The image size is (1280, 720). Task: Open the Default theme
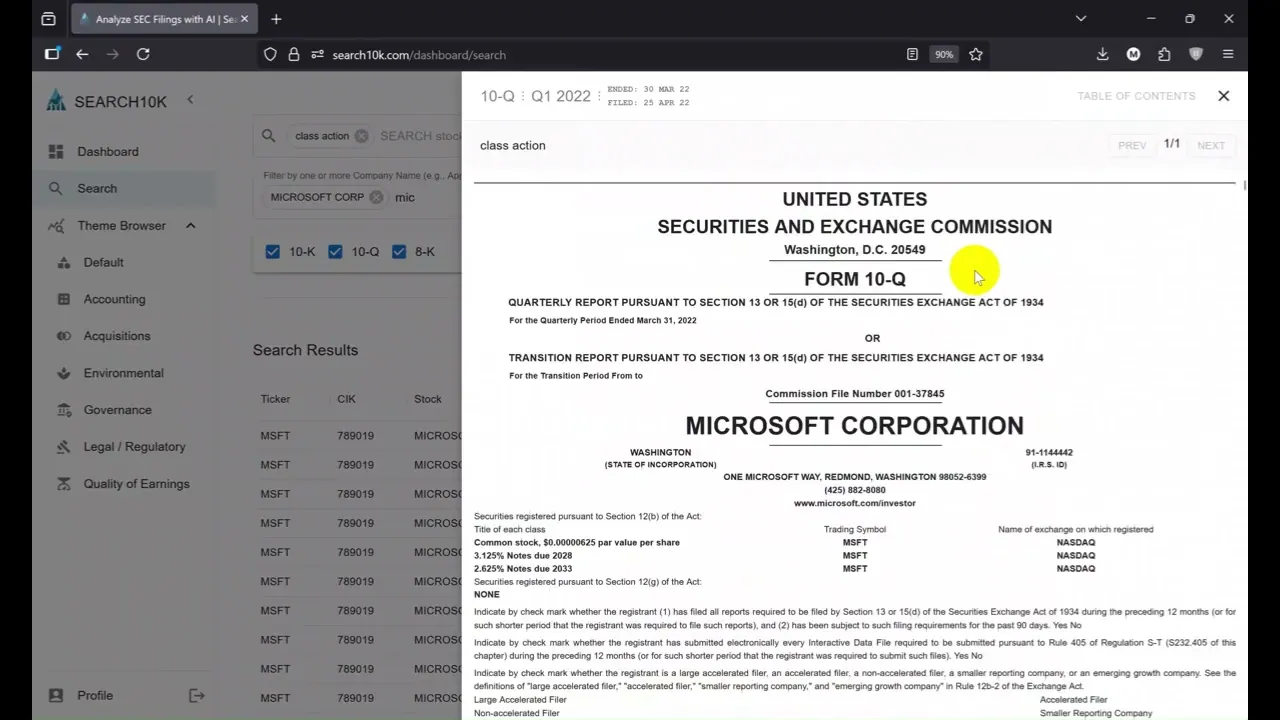[103, 262]
